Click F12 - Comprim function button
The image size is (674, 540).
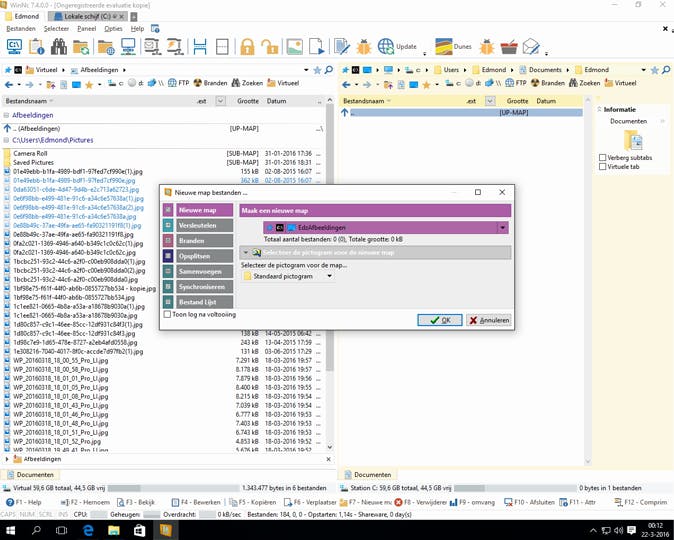click(640, 502)
